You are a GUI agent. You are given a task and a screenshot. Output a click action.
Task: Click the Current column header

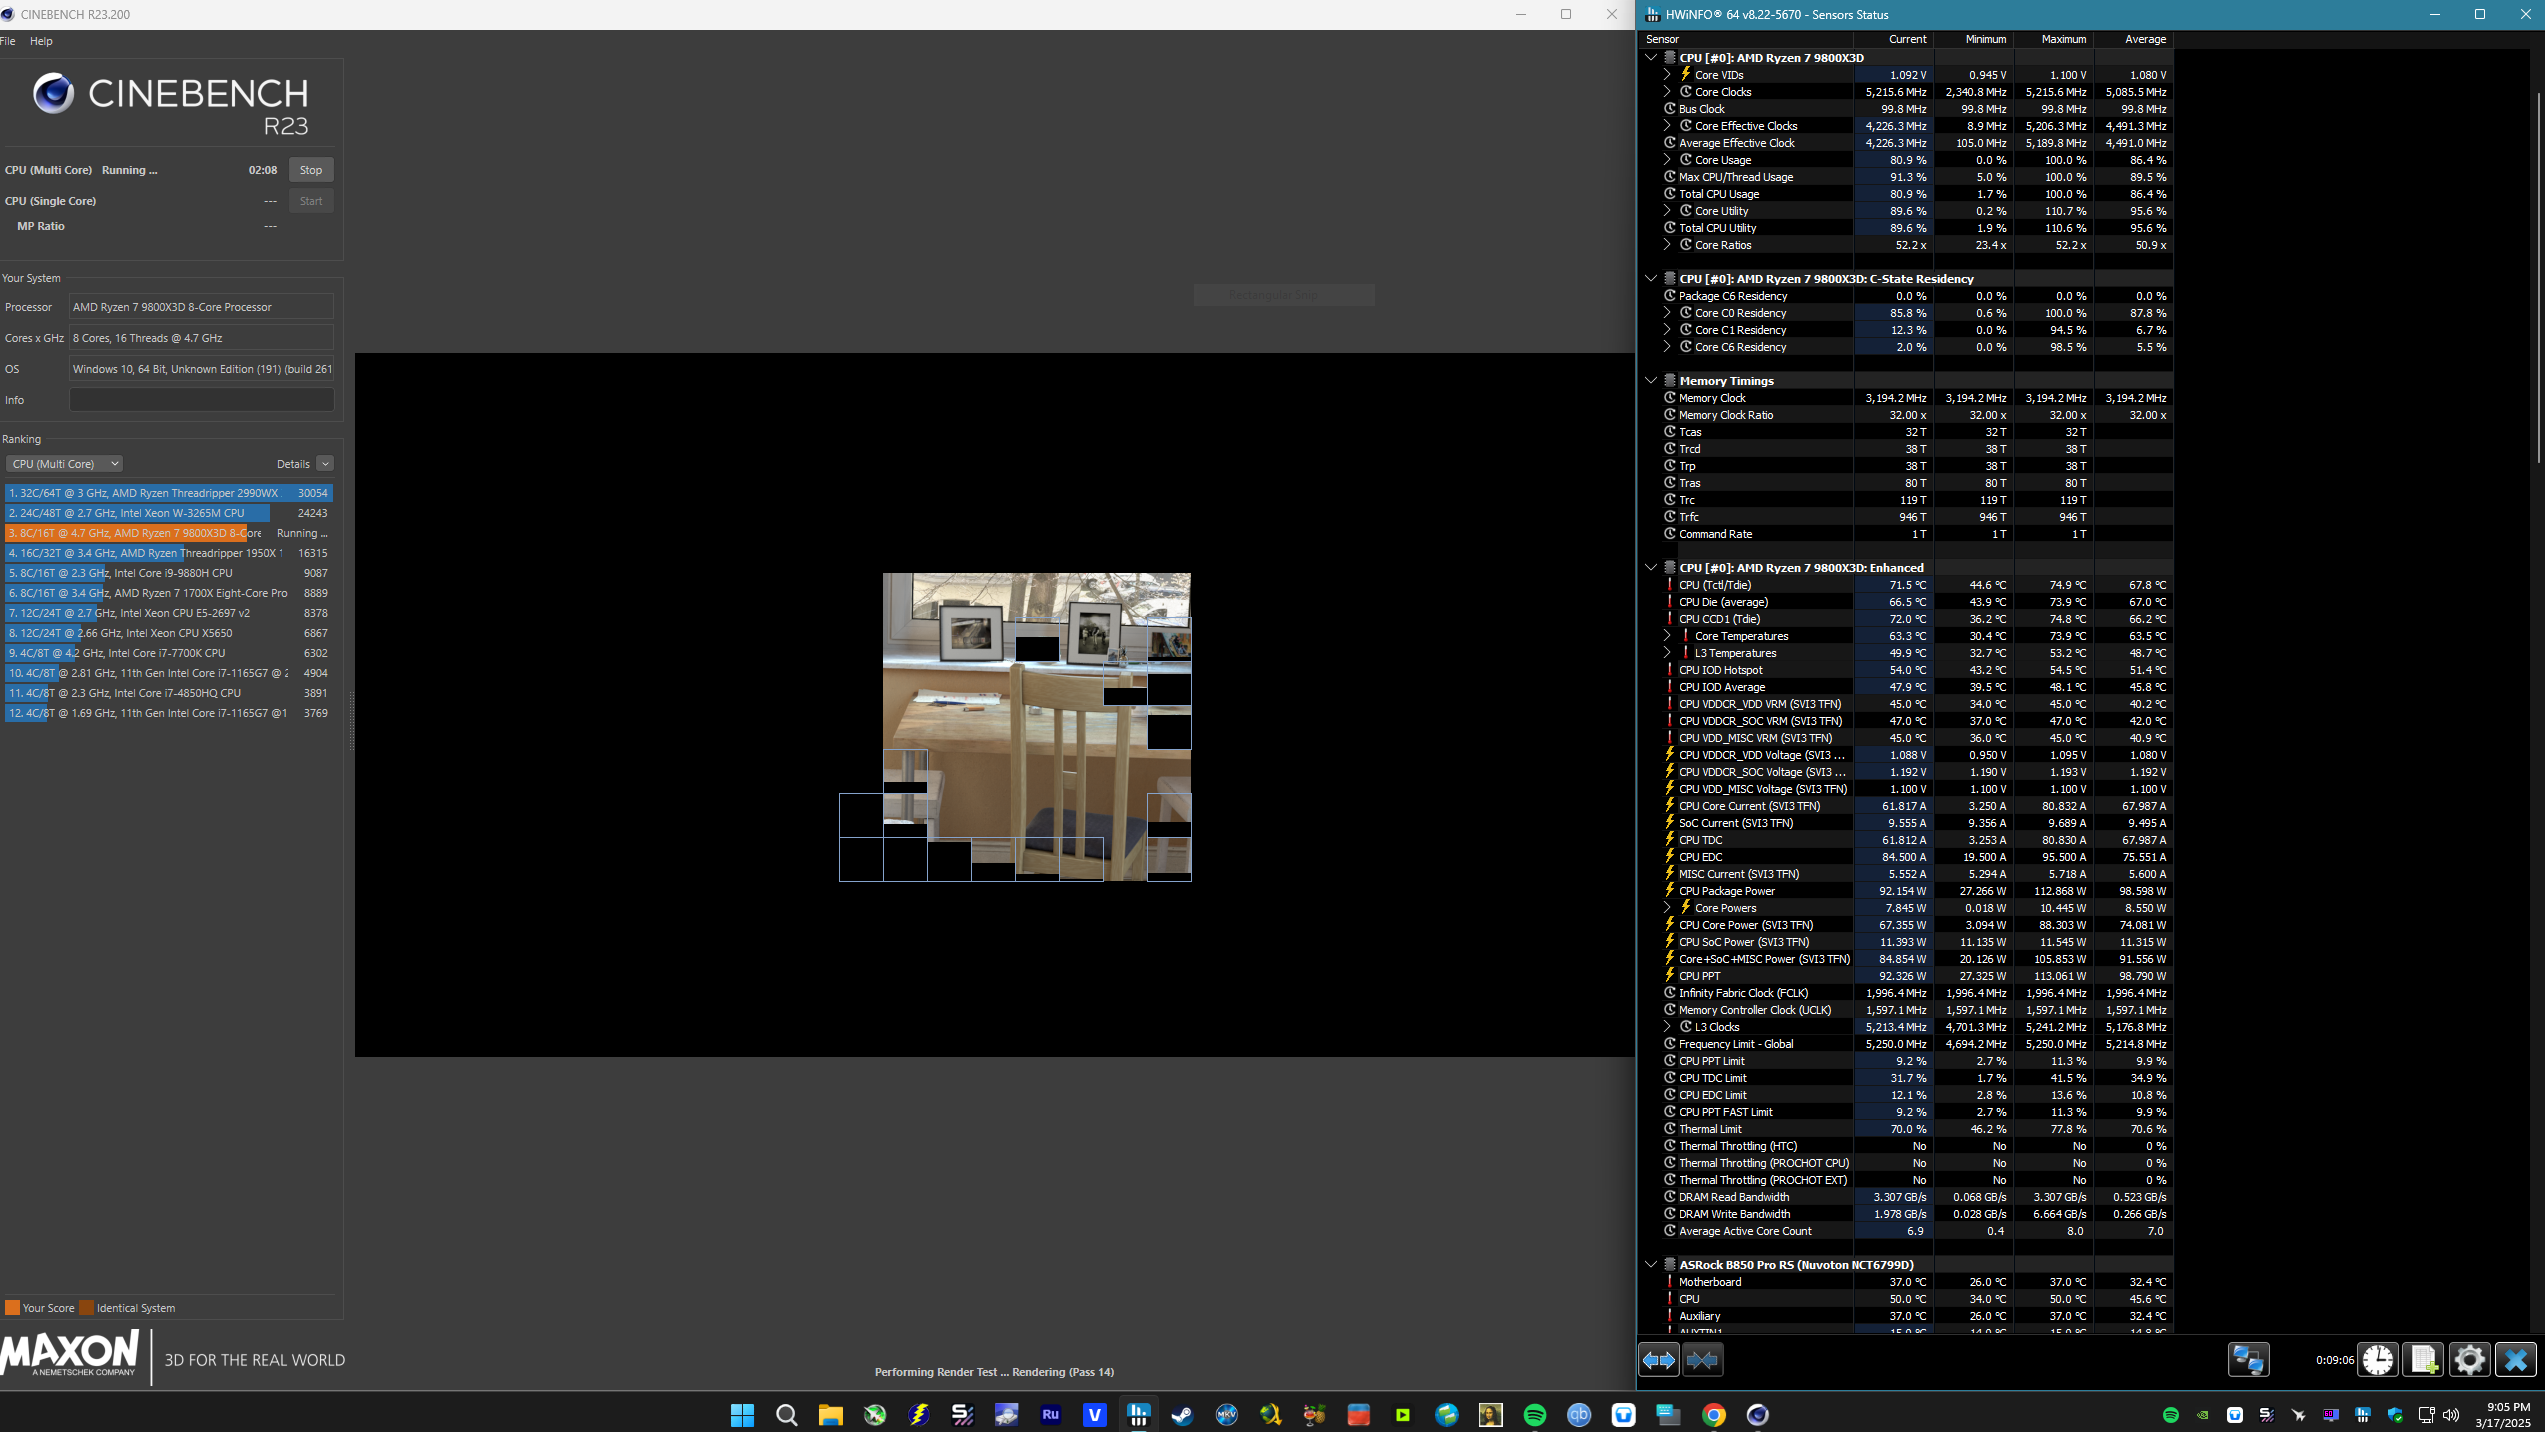1894,39
